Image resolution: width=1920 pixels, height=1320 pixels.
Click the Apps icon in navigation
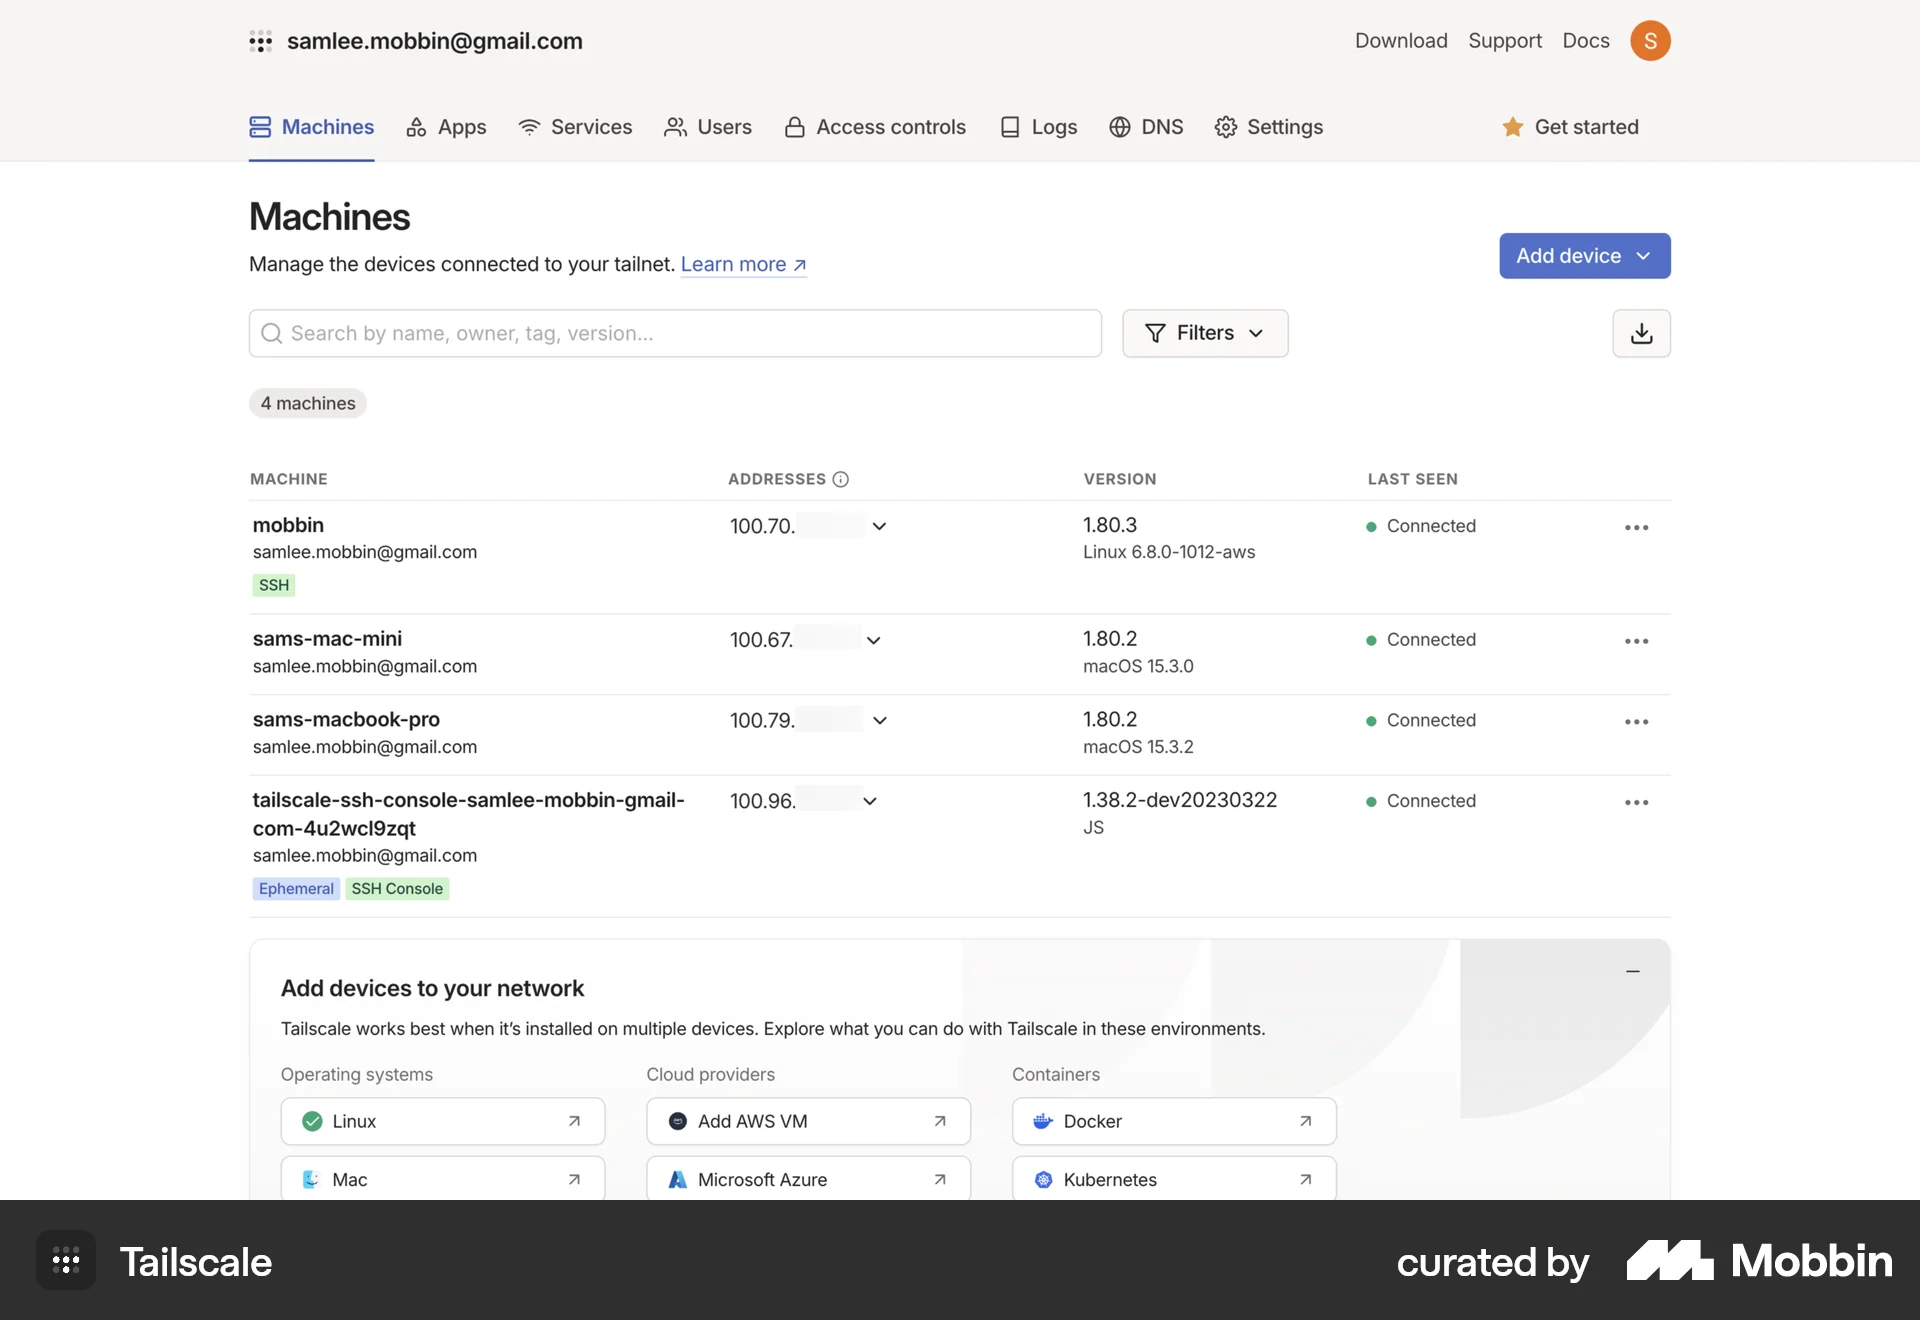click(x=416, y=127)
